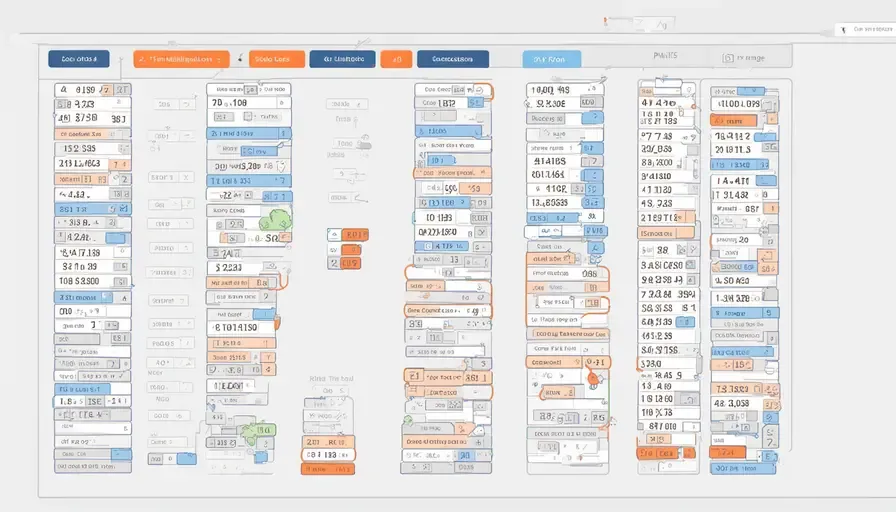
Task: Open the arrow on the long orange toolbar dropdown
Action: click(x=219, y=59)
